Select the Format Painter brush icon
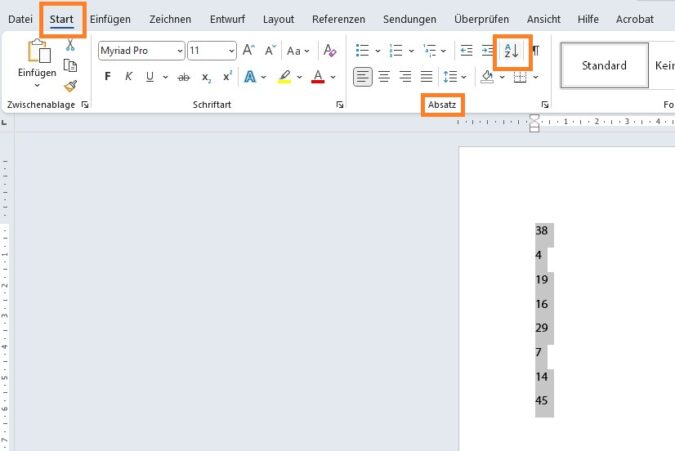The image size is (675, 451). (70, 86)
